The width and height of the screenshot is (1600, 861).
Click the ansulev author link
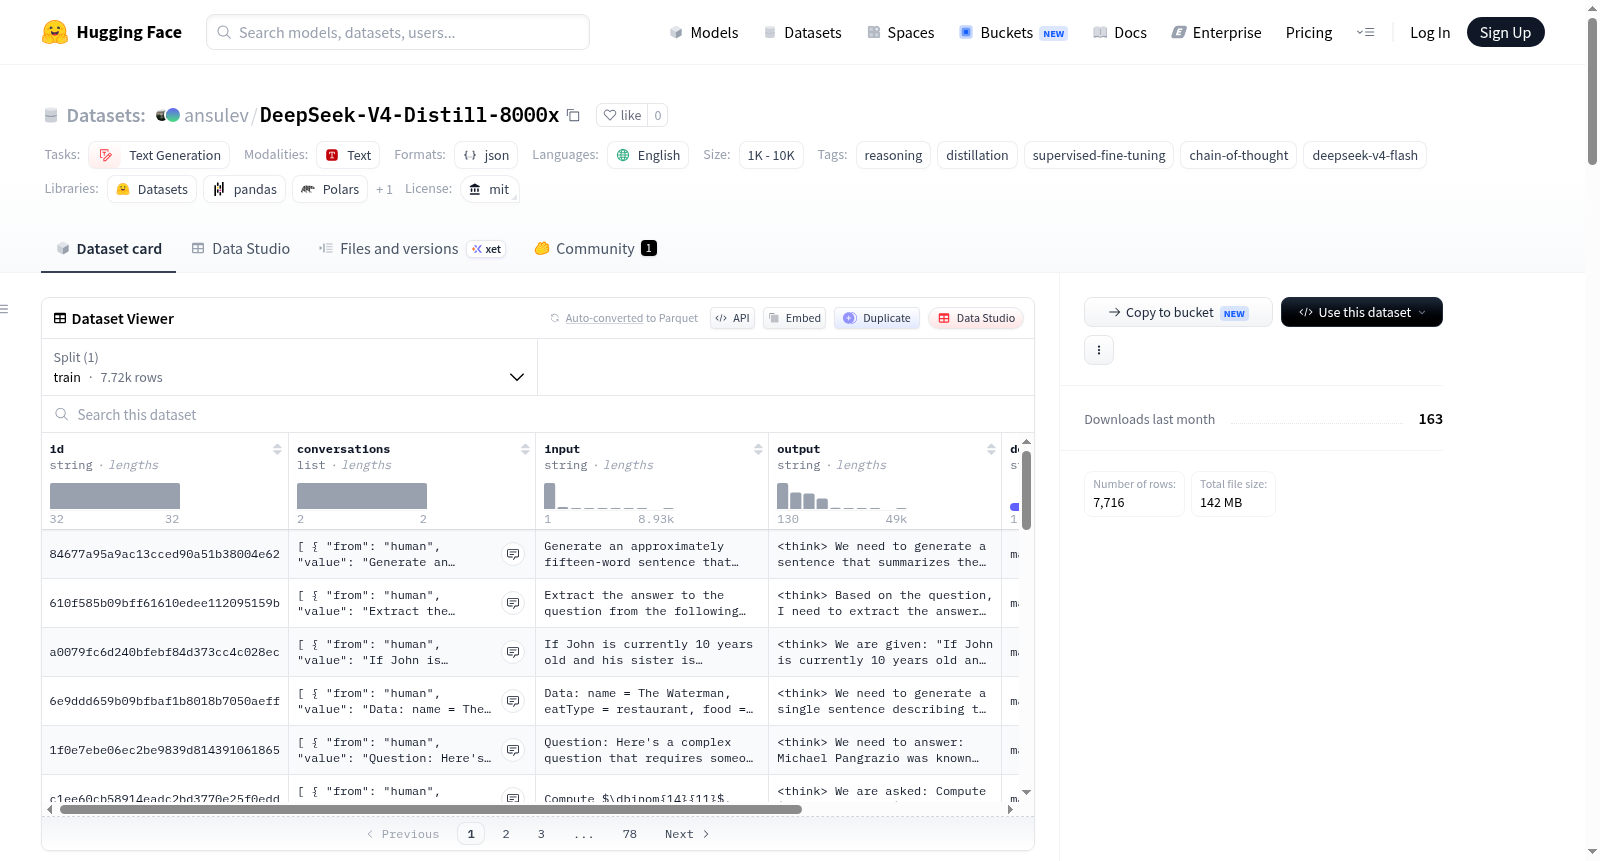coord(216,115)
